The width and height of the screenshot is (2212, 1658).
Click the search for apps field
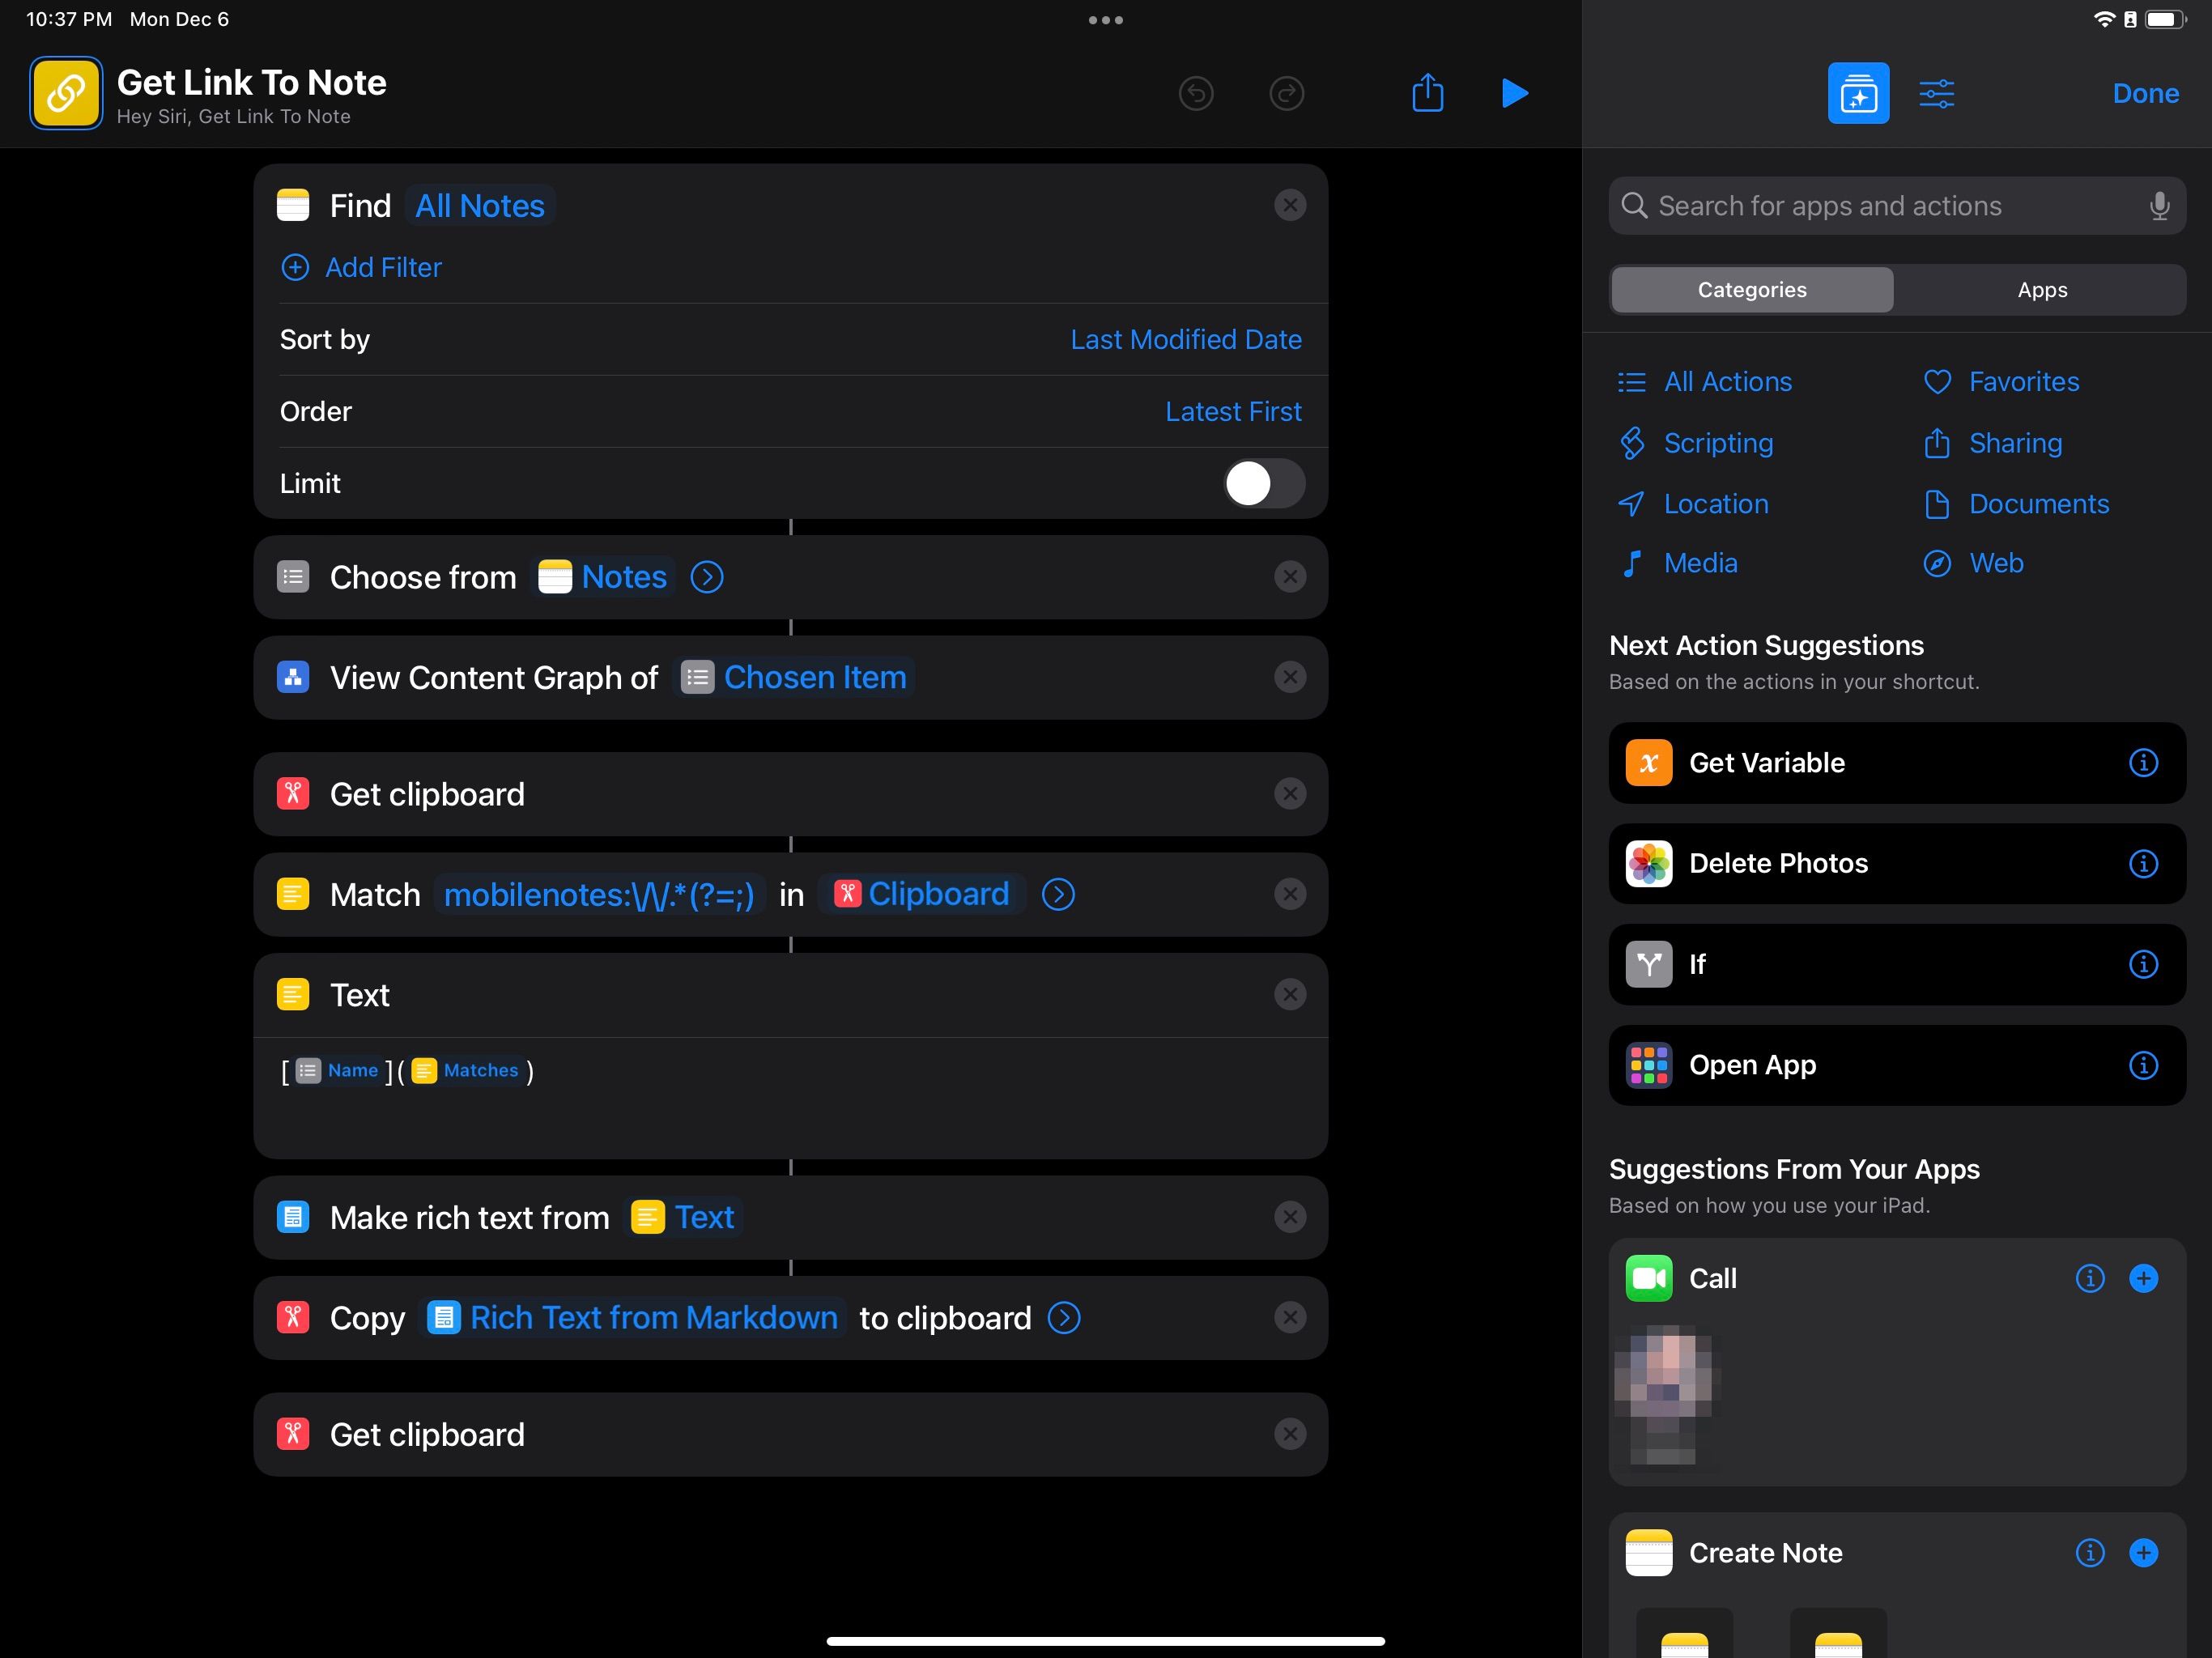click(x=1880, y=205)
